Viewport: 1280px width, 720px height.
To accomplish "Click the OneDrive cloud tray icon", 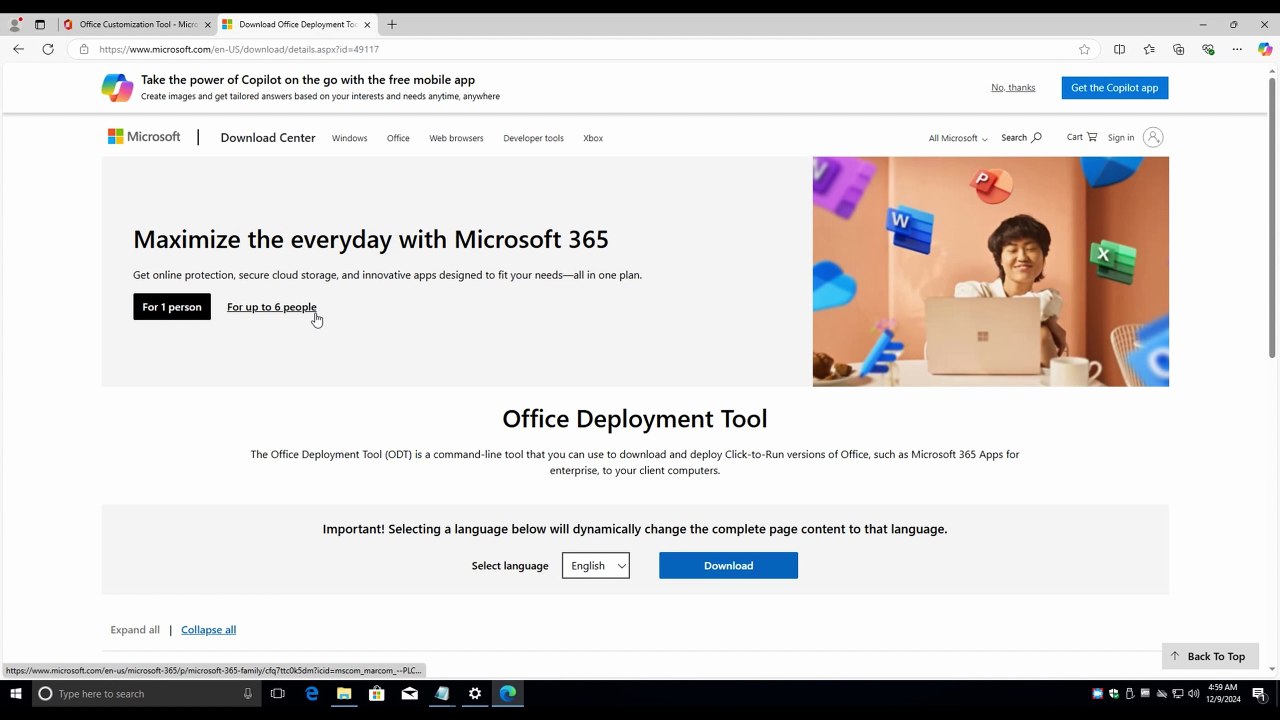I will [x=1161, y=694].
